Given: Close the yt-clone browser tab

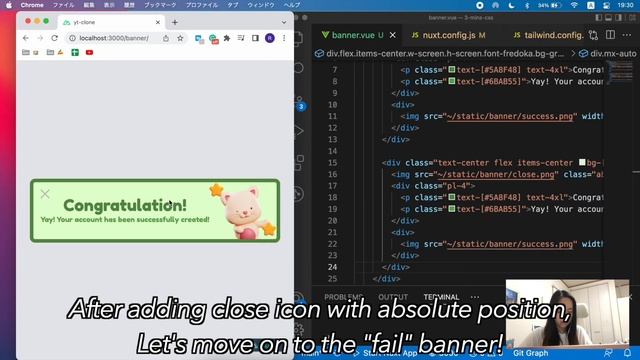Looking at the screenshot, I should tap(158, 22).
